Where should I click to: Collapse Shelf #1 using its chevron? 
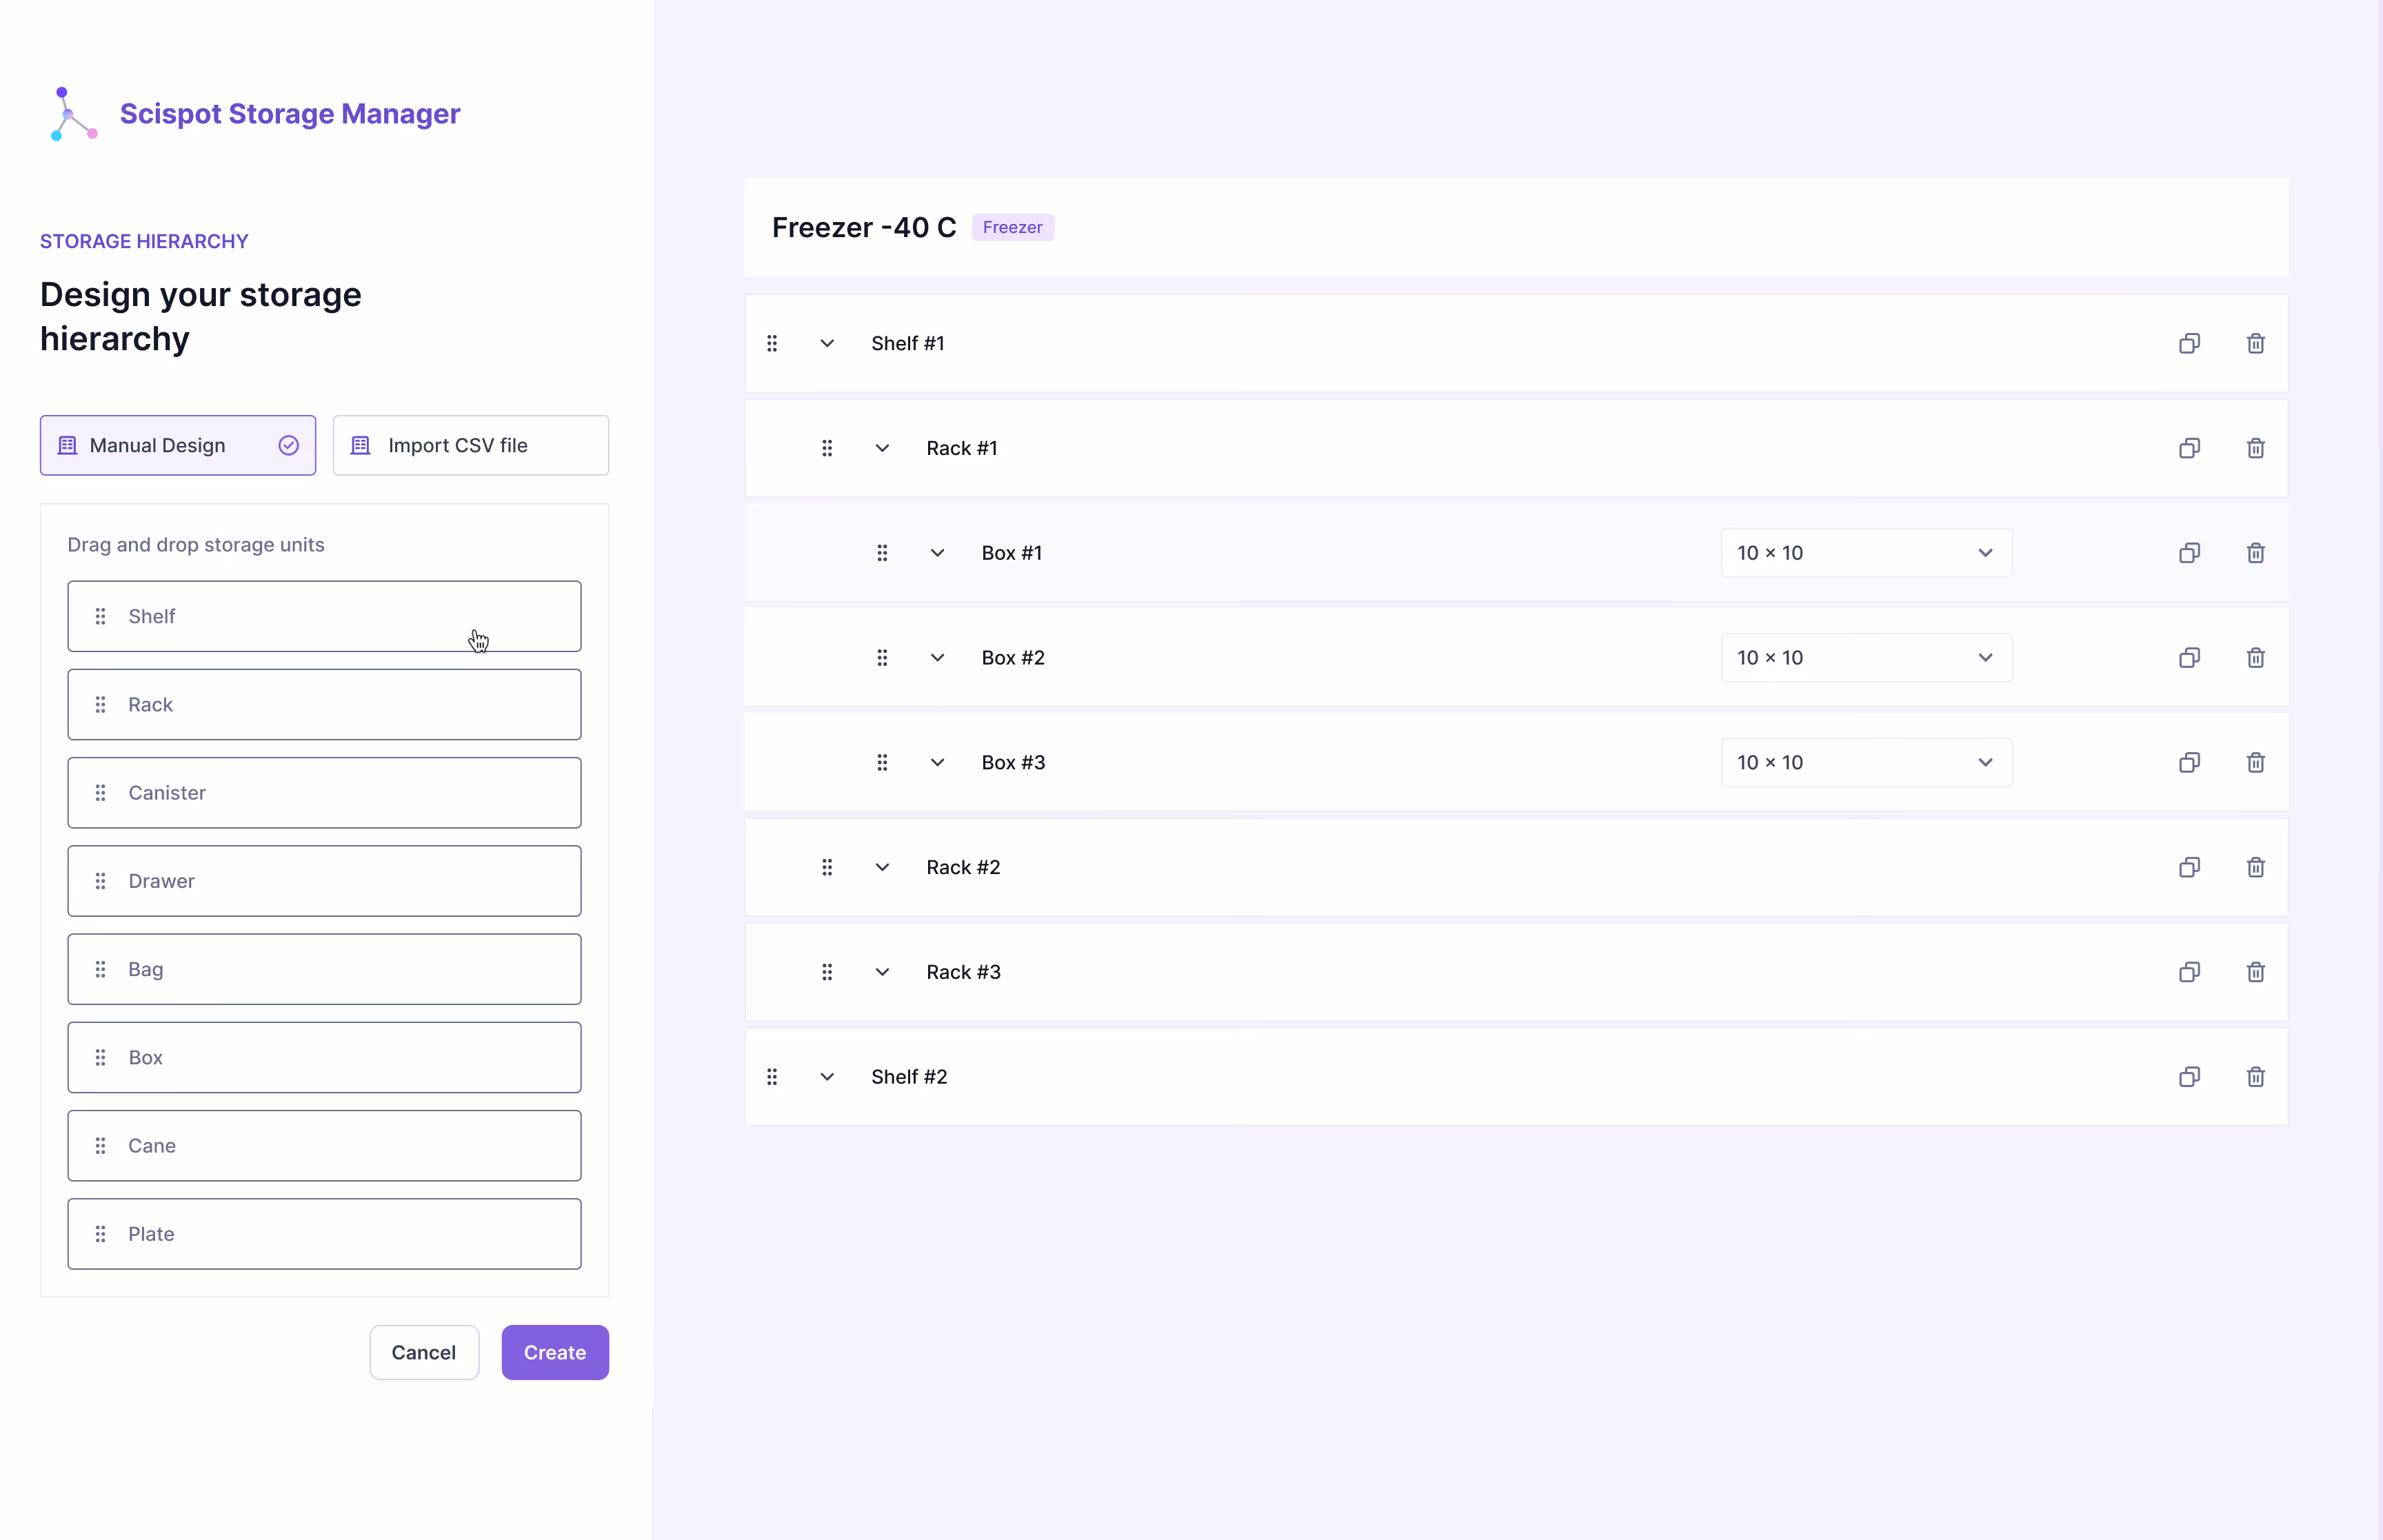click(827, 343)
